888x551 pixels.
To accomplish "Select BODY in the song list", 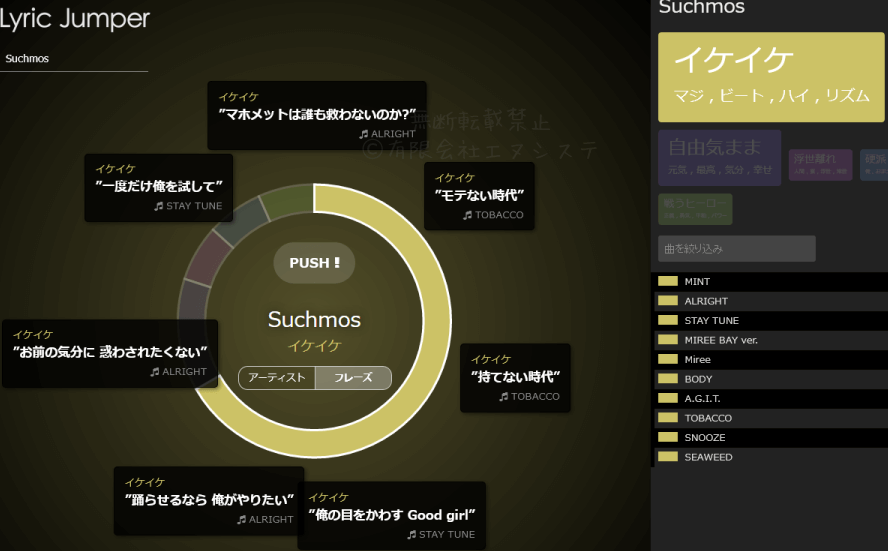I will tap(771, 379).
